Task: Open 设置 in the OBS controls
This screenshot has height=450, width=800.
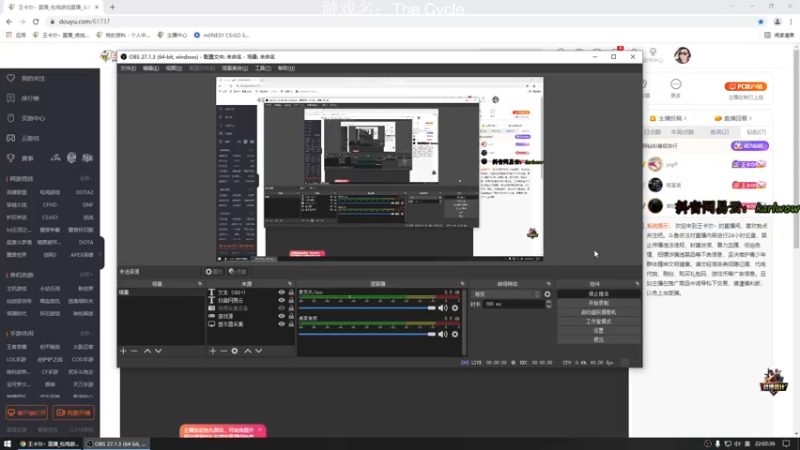Action: pos(598,331)
